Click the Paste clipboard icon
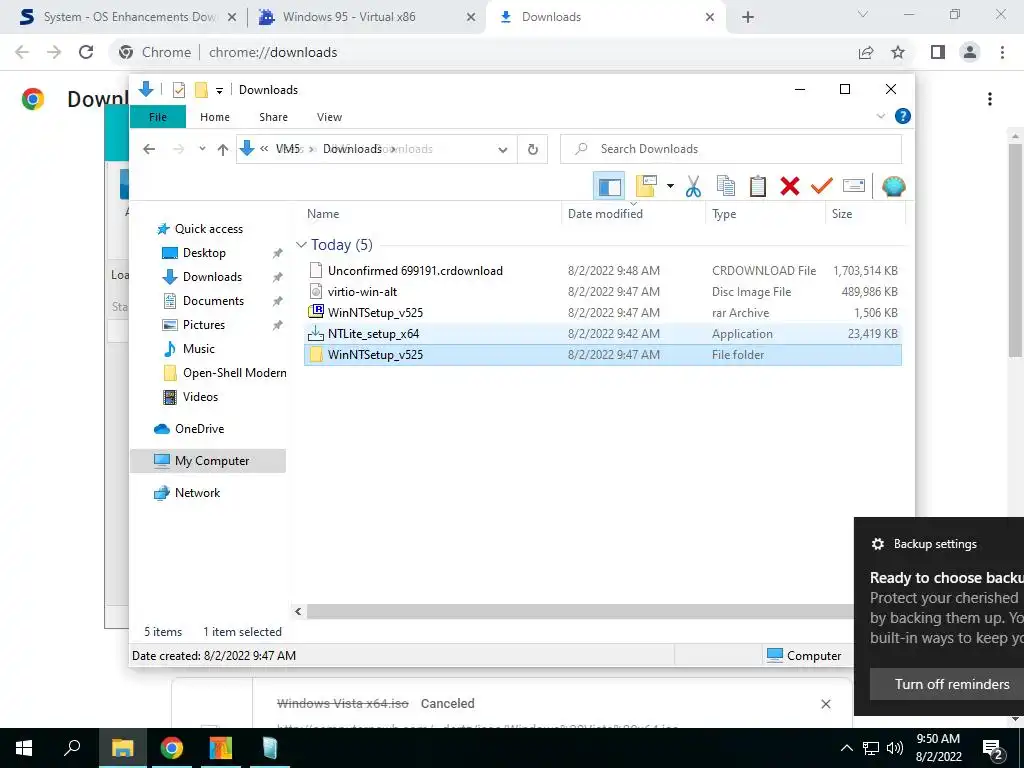 [x=758, y=187]
